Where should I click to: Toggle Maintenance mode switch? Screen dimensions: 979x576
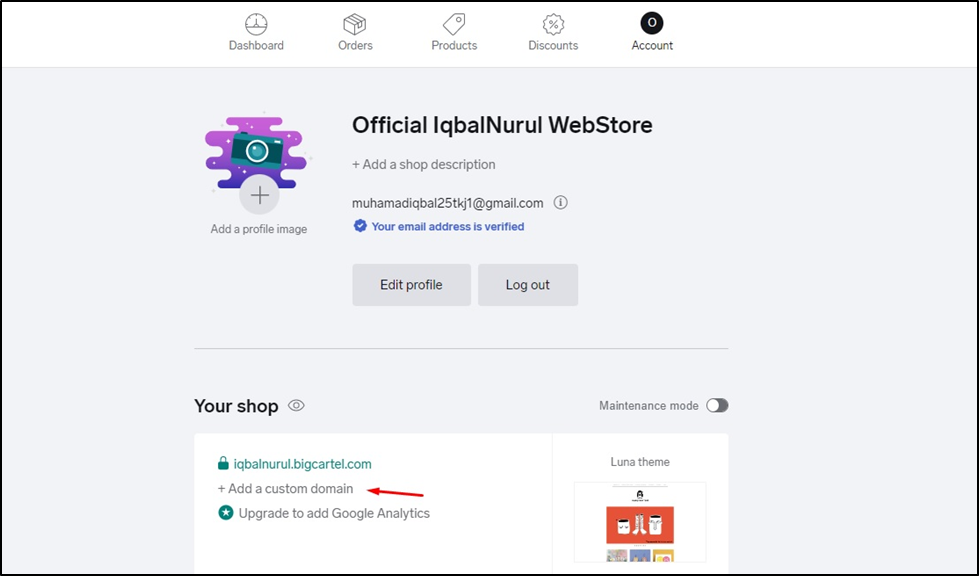coord(717,406)
